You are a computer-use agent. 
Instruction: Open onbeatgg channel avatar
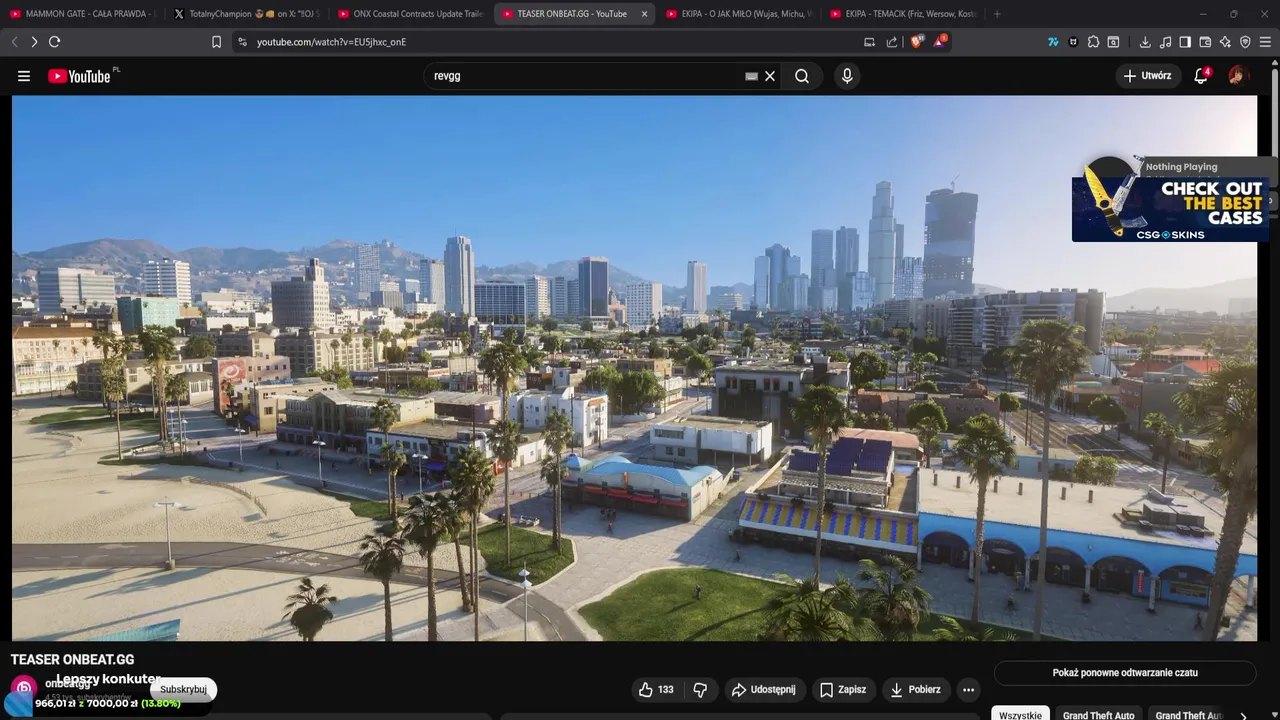[23, 688]
